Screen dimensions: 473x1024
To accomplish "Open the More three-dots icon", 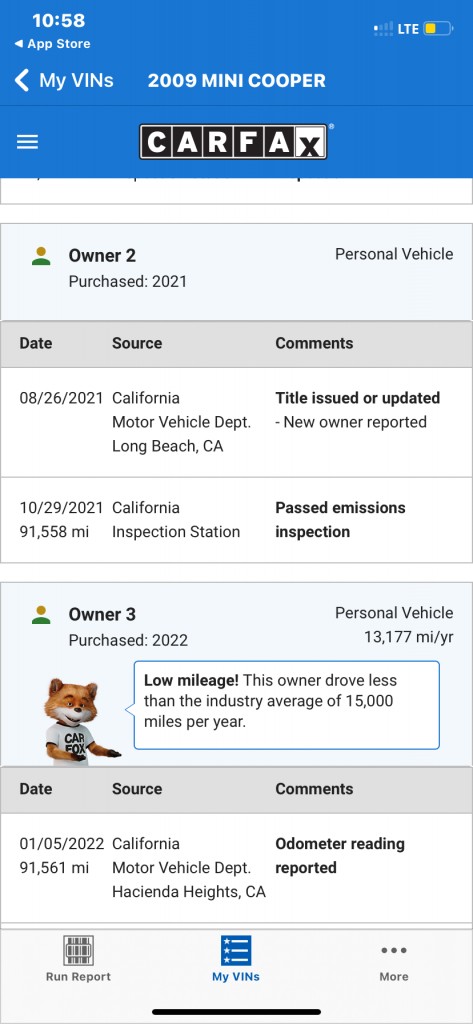I will coord(394,950).
